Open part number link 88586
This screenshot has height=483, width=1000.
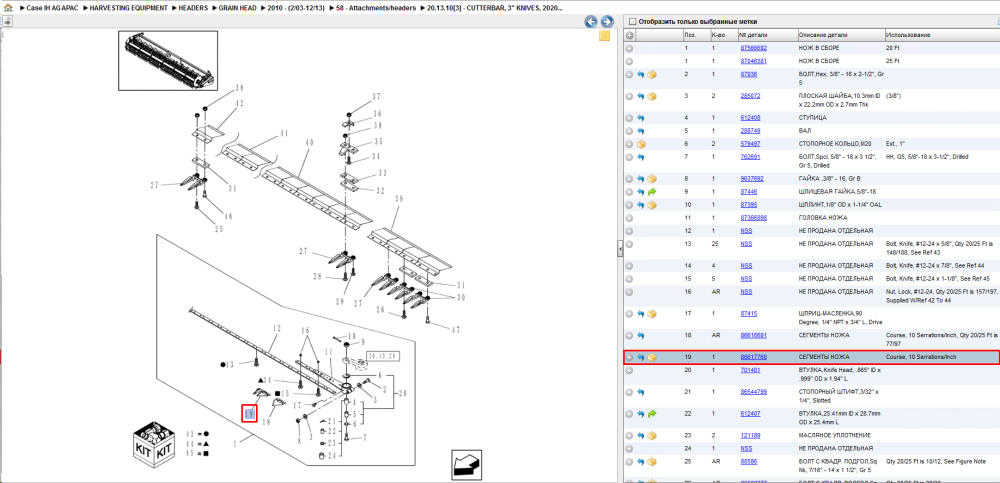(749, 461)
